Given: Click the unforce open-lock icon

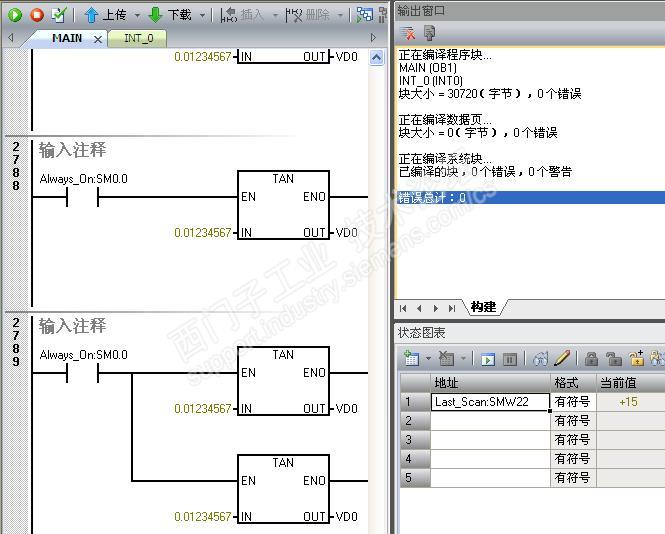Looking at the screenshot, I should tap(613, 359).
